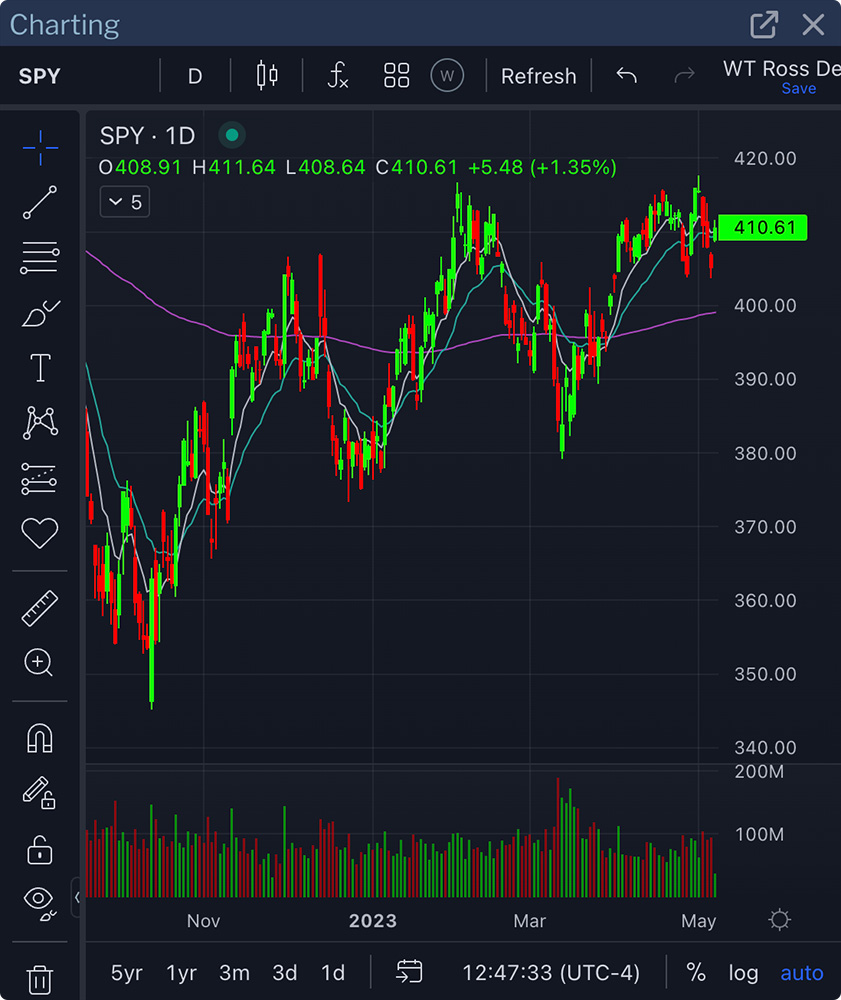Click the 350.00 price axis label
841x1000 pixels.
click(x=765, y=674)
